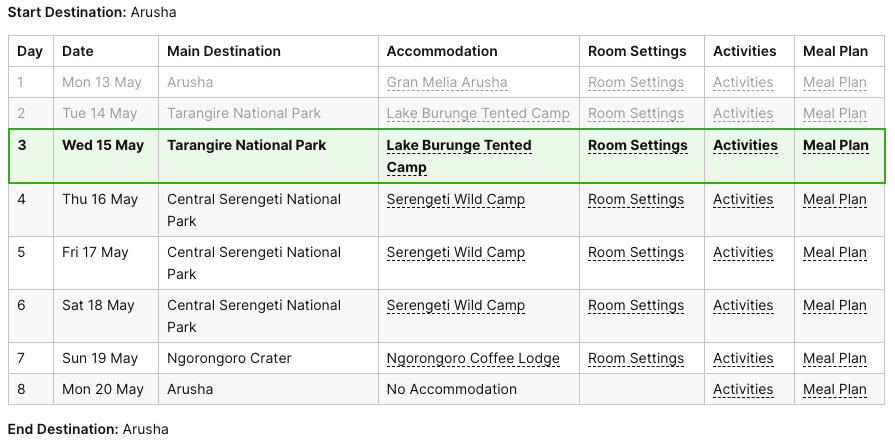The height and width of the screenshot is (446, 895).
Task: Click Activities link for Tue 14 May
Action: click(x=743, y=114)
